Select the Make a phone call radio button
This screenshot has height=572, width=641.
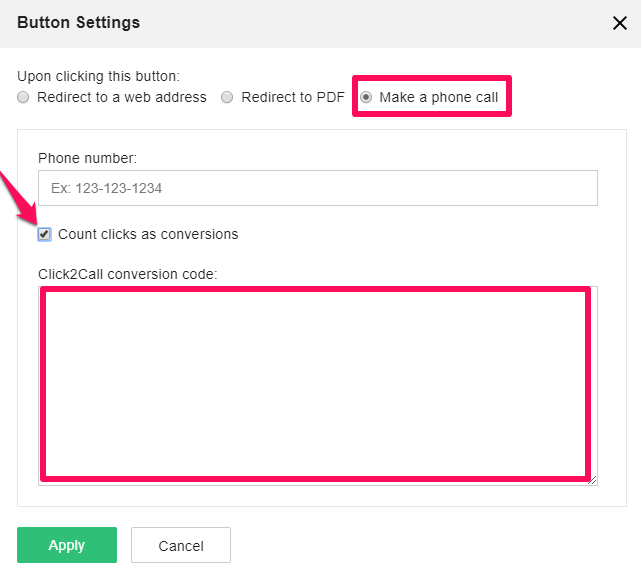[x=366, y=98]
